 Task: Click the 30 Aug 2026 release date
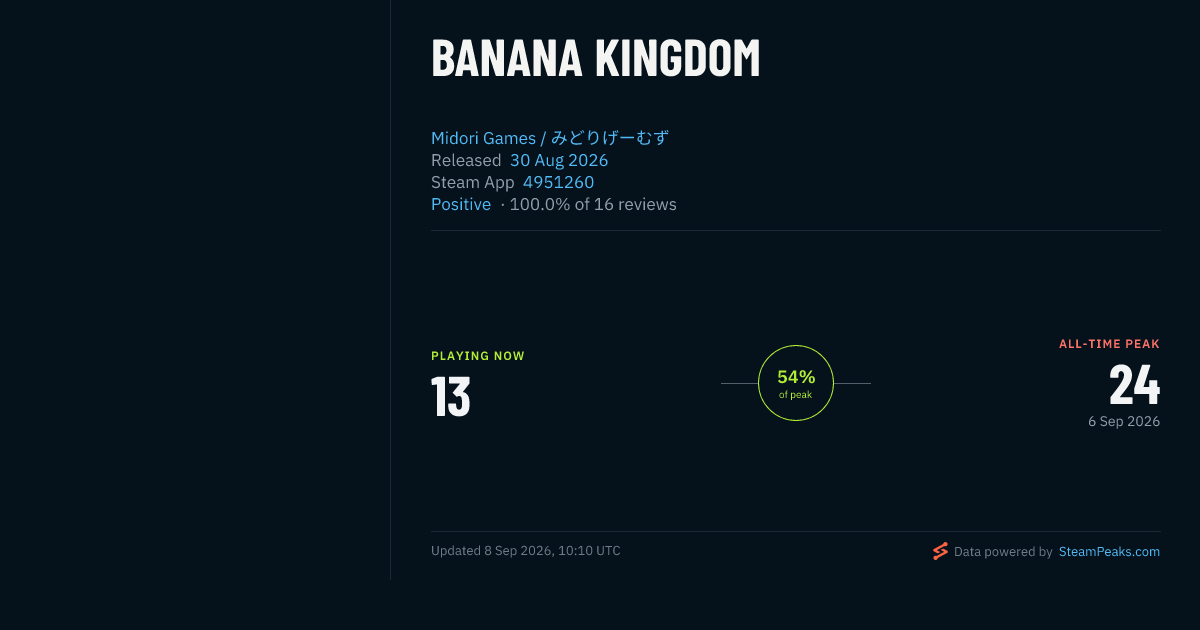[559, 160]
